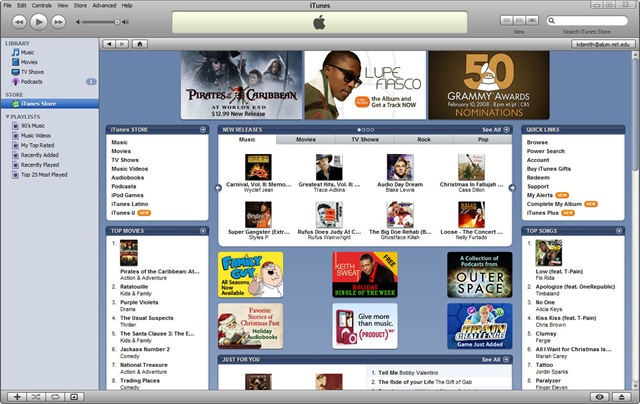
Task: Select Music in the Library
Action: pyautogui.click(x=27, y=52)
